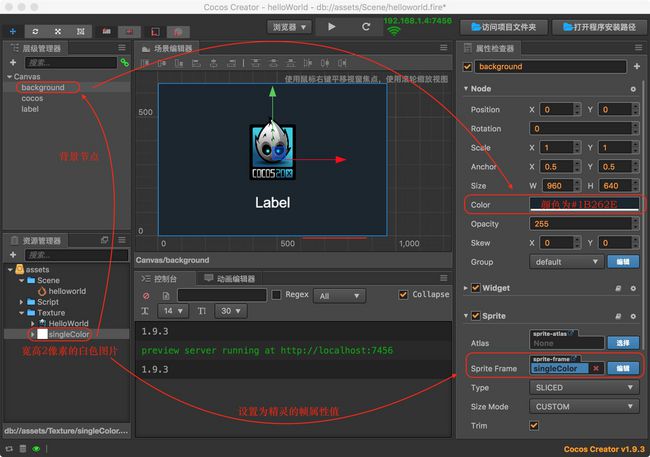Select the helloworld scene asset
This screenshot has height=457, width=650.
click(x=67, y=292)
